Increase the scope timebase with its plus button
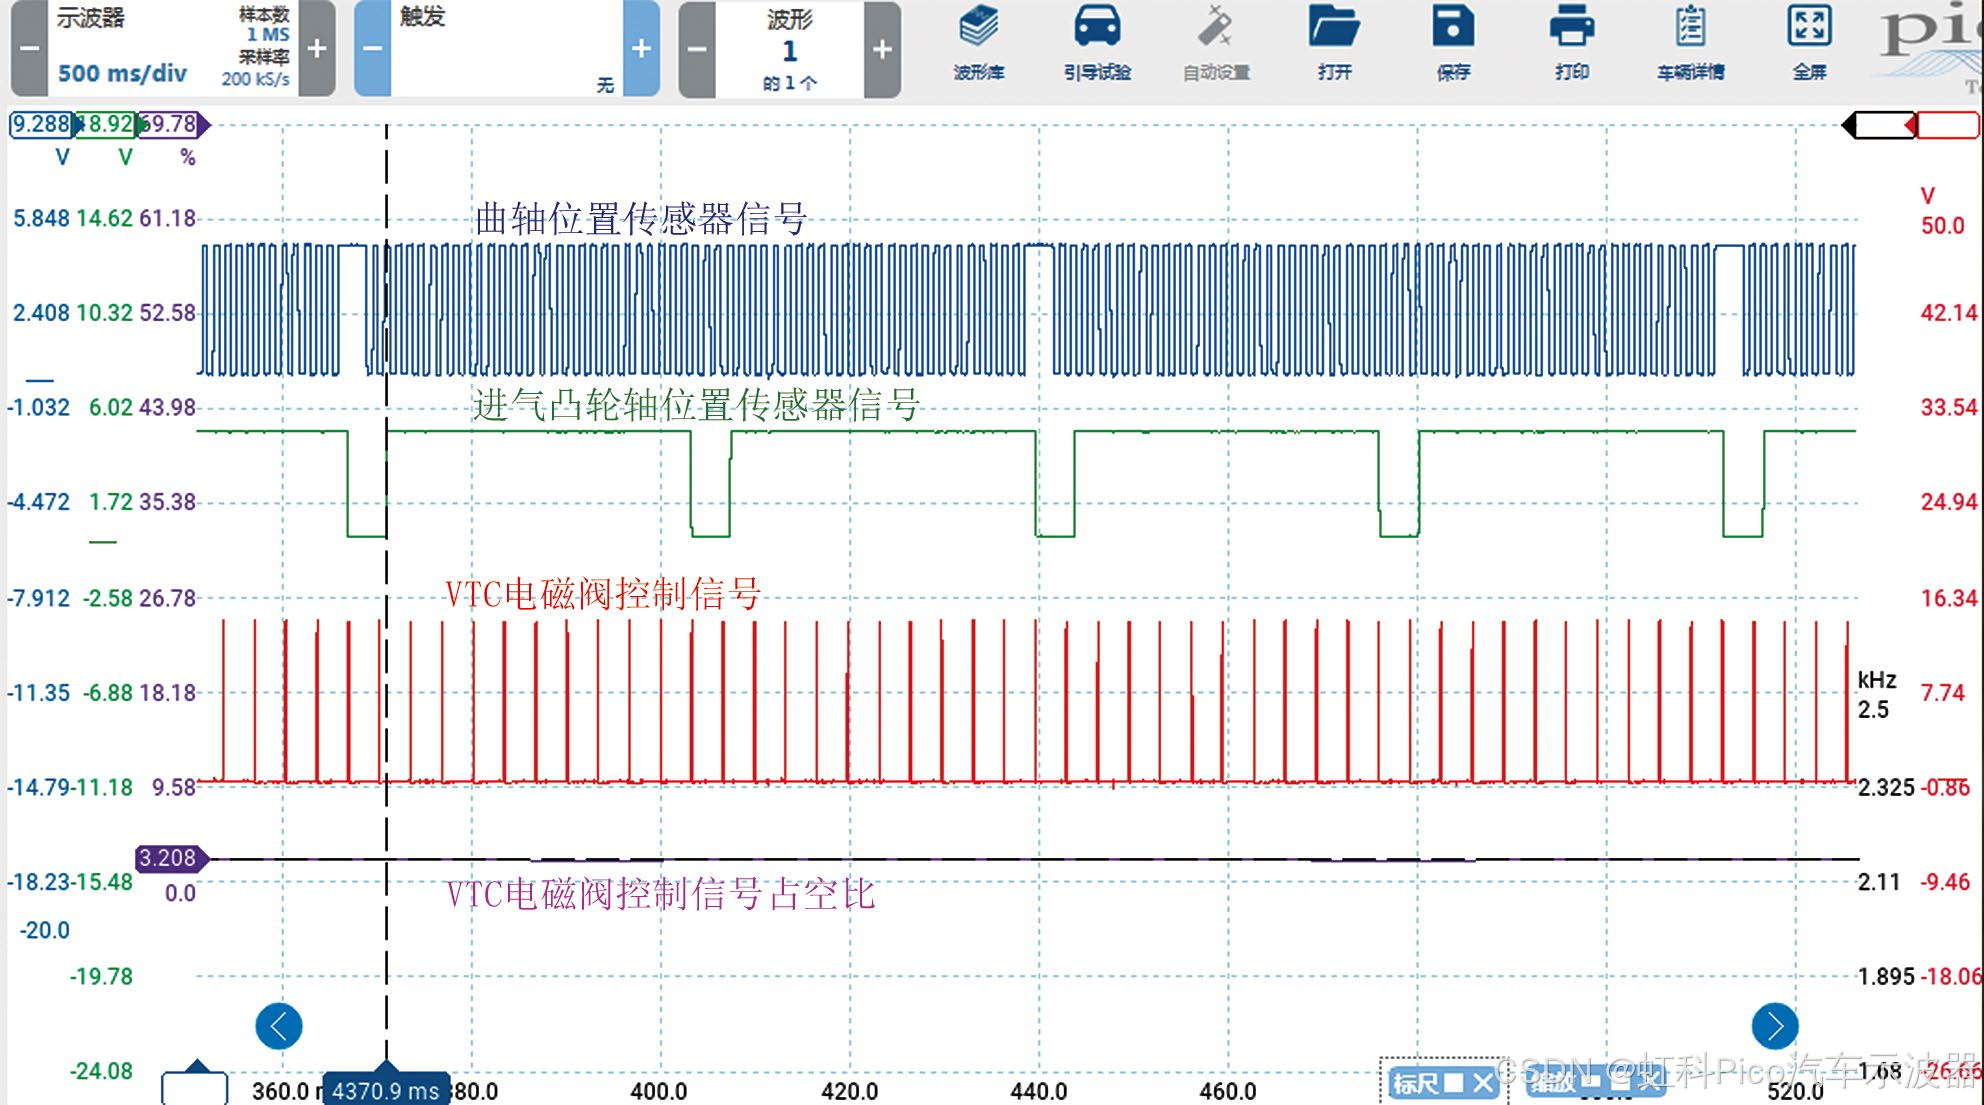The image size is (1984, 1105). coord(317,48)
